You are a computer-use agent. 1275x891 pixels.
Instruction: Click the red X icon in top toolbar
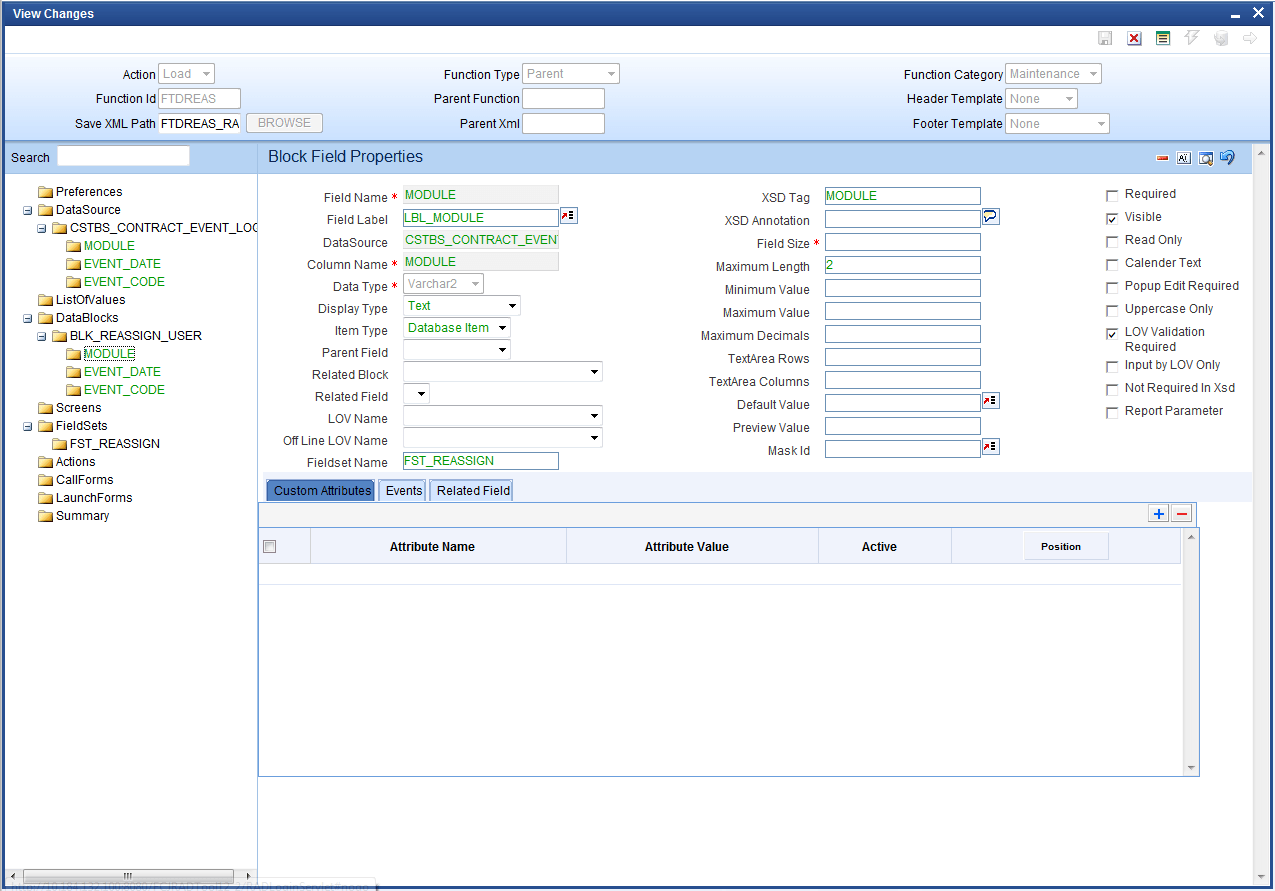1134,38
